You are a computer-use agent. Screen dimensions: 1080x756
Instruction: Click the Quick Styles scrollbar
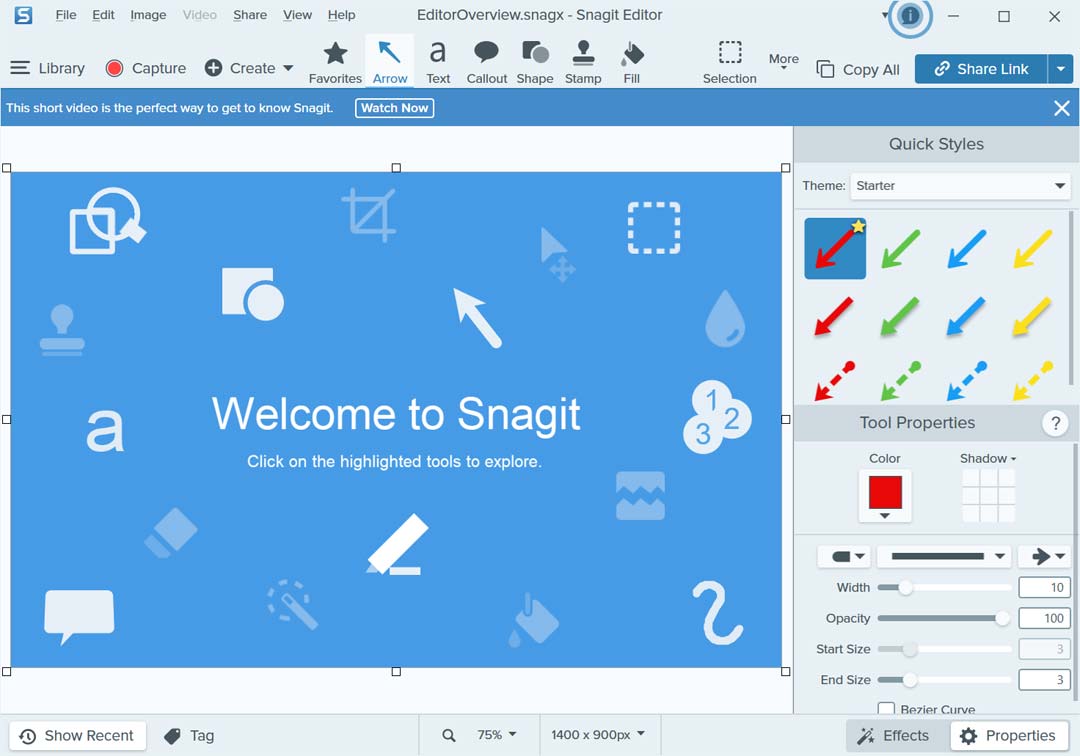coord(1071,298)
